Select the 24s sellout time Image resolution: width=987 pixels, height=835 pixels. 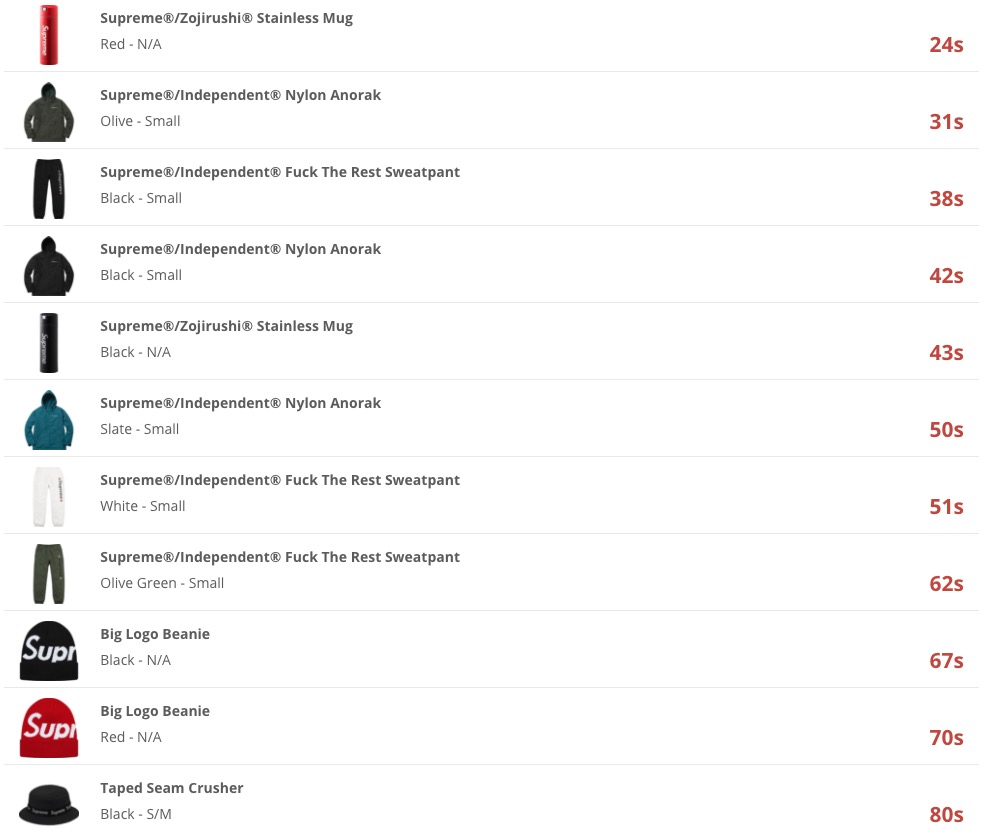[x=946, y=45]
